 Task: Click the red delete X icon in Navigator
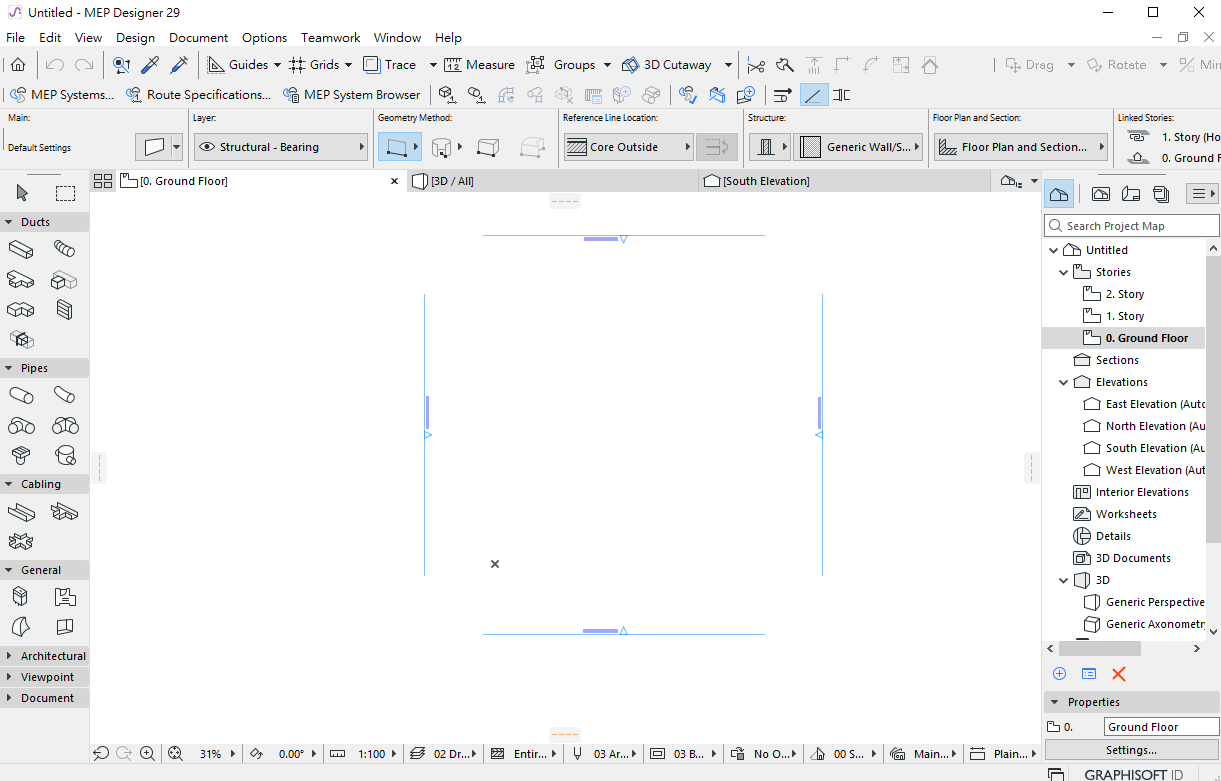pos(1119,674)
